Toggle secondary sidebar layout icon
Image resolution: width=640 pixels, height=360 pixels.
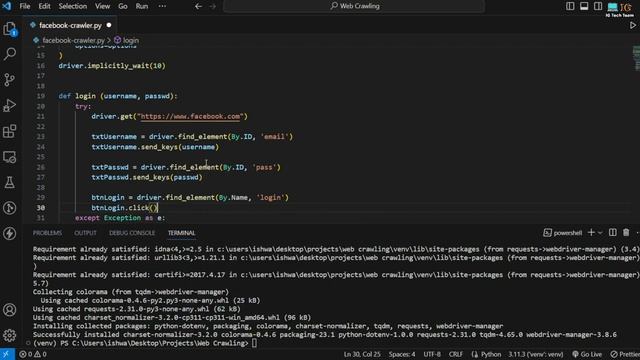pyautogui.click(x=598, y=6)
